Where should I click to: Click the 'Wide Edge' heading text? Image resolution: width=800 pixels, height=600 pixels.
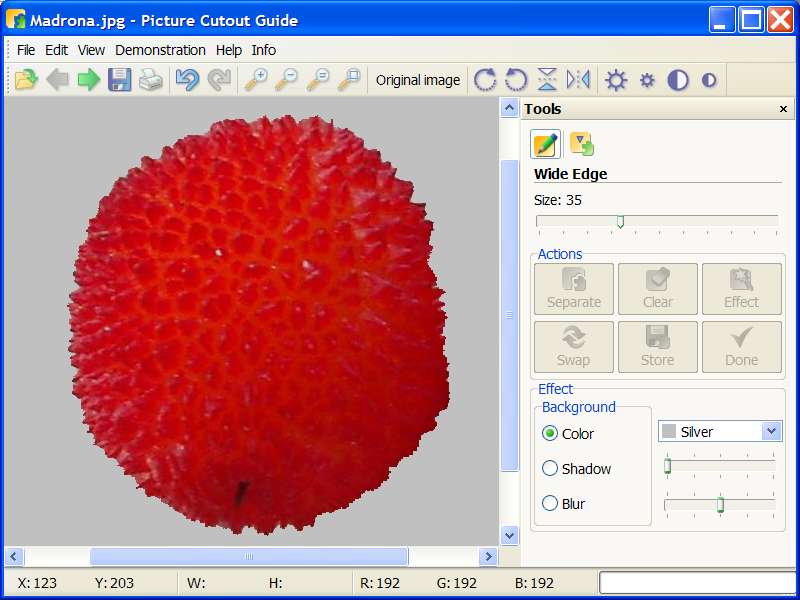570,174
